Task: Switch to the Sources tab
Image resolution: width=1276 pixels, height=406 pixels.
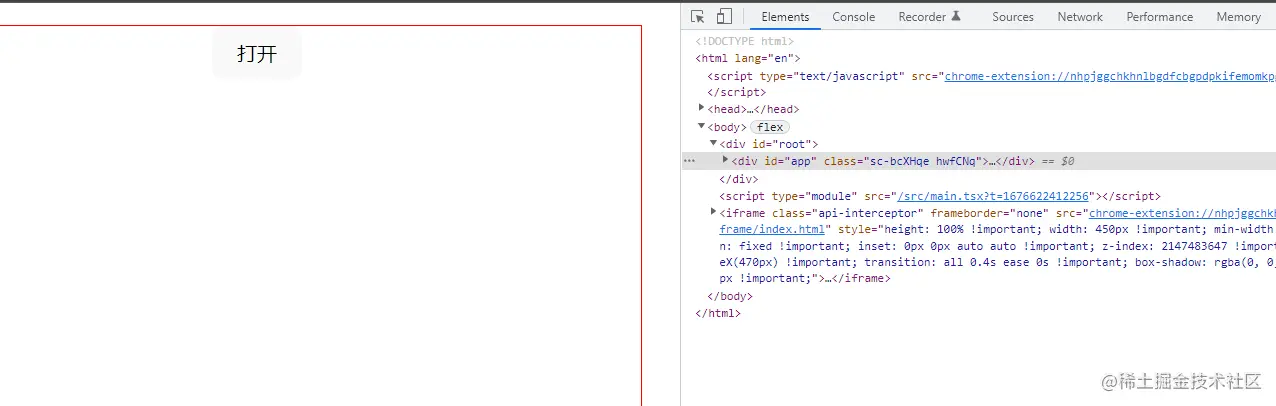Action: [x=1013, y=17]
